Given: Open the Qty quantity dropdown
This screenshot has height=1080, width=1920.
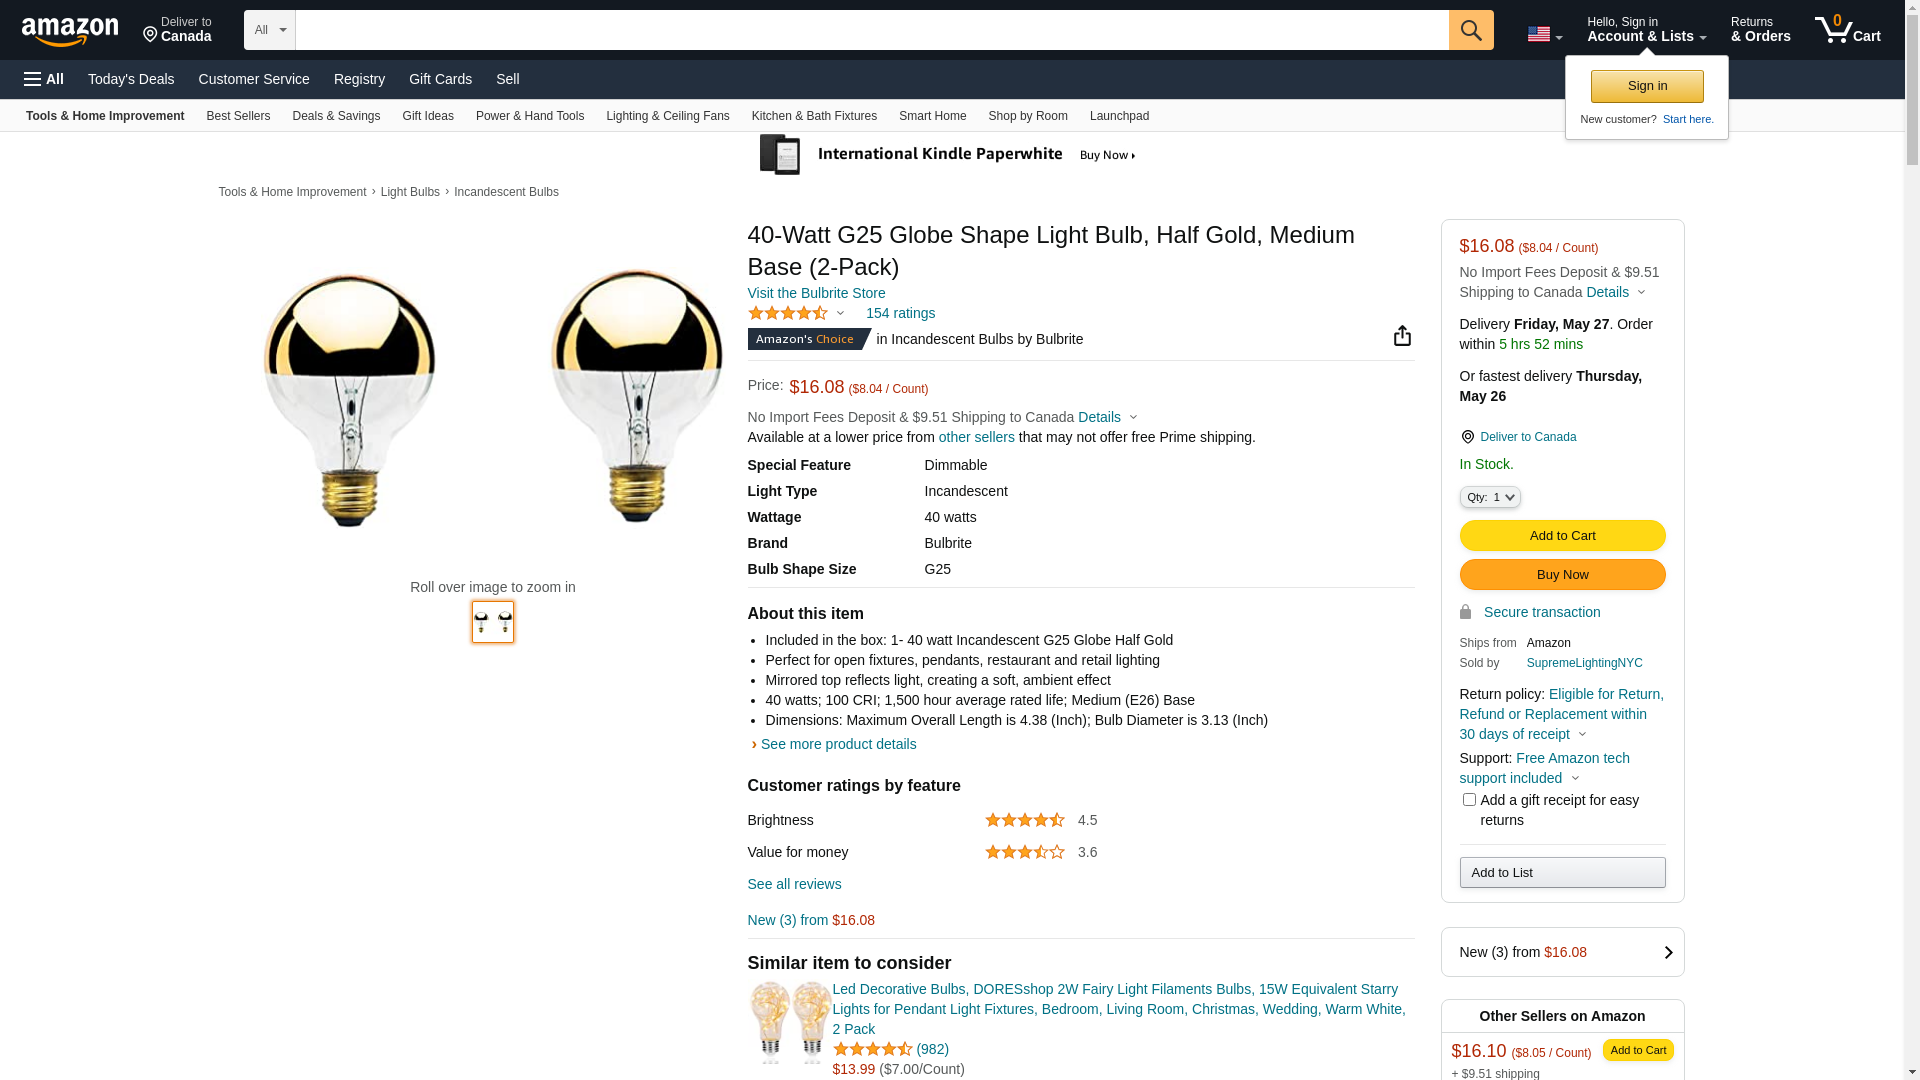Looking at the screenshot, I should (1490, 497).
